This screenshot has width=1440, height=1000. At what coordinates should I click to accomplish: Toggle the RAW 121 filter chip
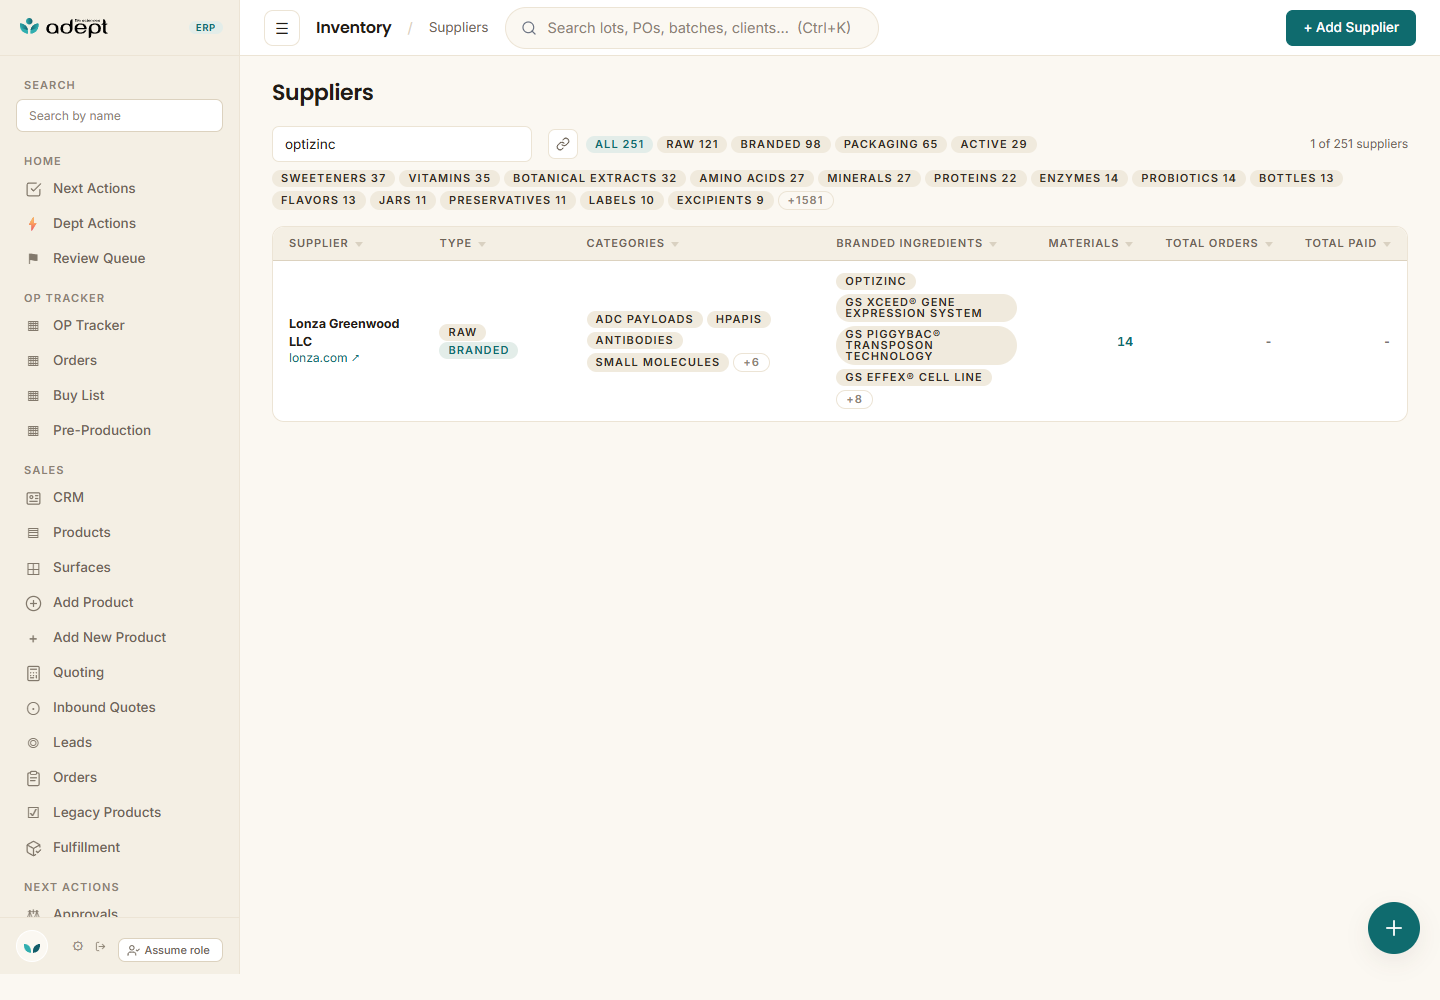692,144
